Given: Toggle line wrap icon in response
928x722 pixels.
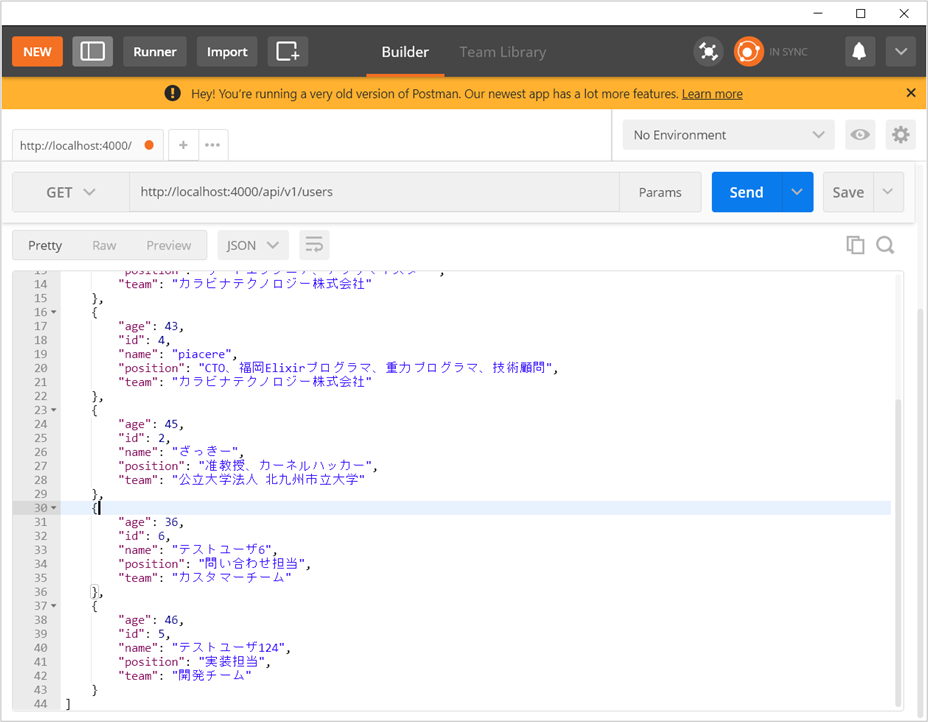Looking at the screenshot, I should point(314,245).
